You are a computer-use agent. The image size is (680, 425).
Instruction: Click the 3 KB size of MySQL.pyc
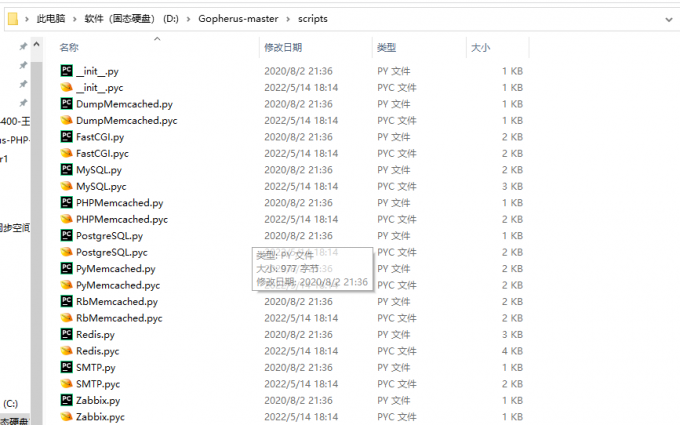(x=513, y=186)
